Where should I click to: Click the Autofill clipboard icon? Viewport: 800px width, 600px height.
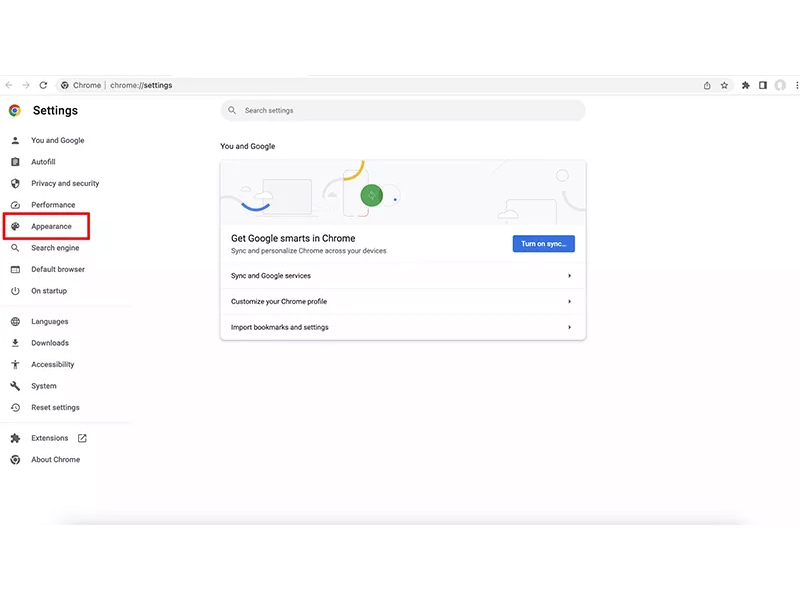click(15, 162)
